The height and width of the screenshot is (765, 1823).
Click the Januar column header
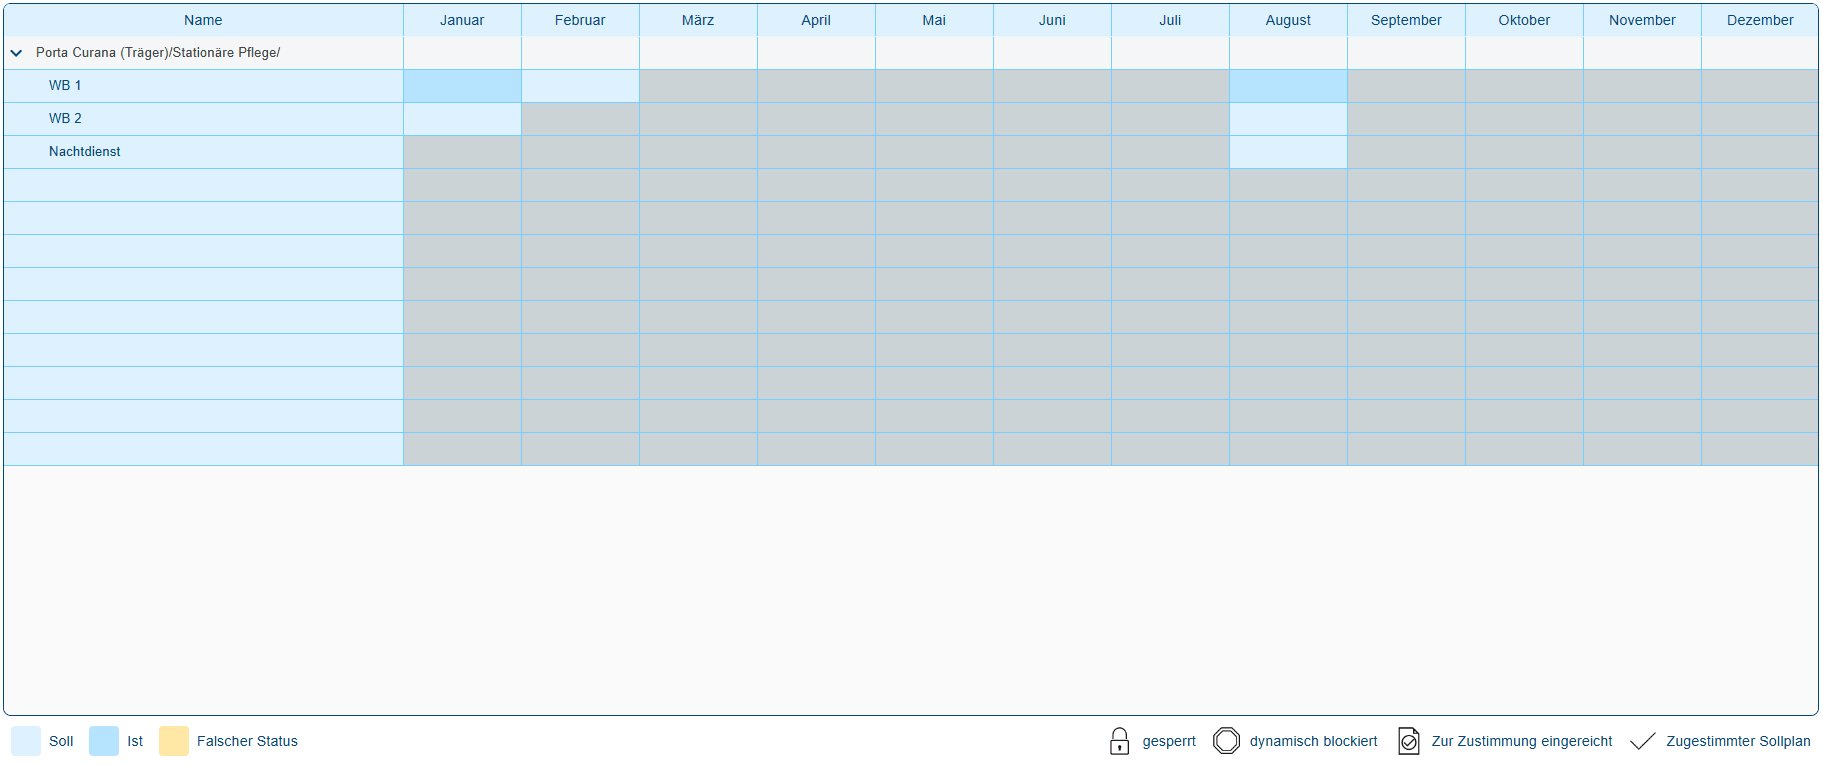[x=462, y=20]
